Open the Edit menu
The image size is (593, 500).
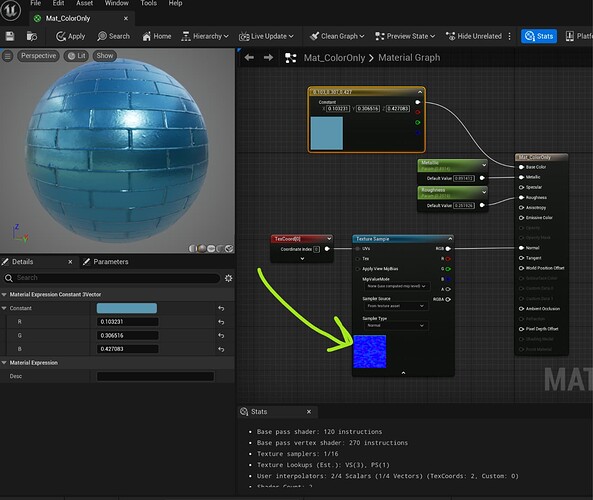[x=58, y=3]
